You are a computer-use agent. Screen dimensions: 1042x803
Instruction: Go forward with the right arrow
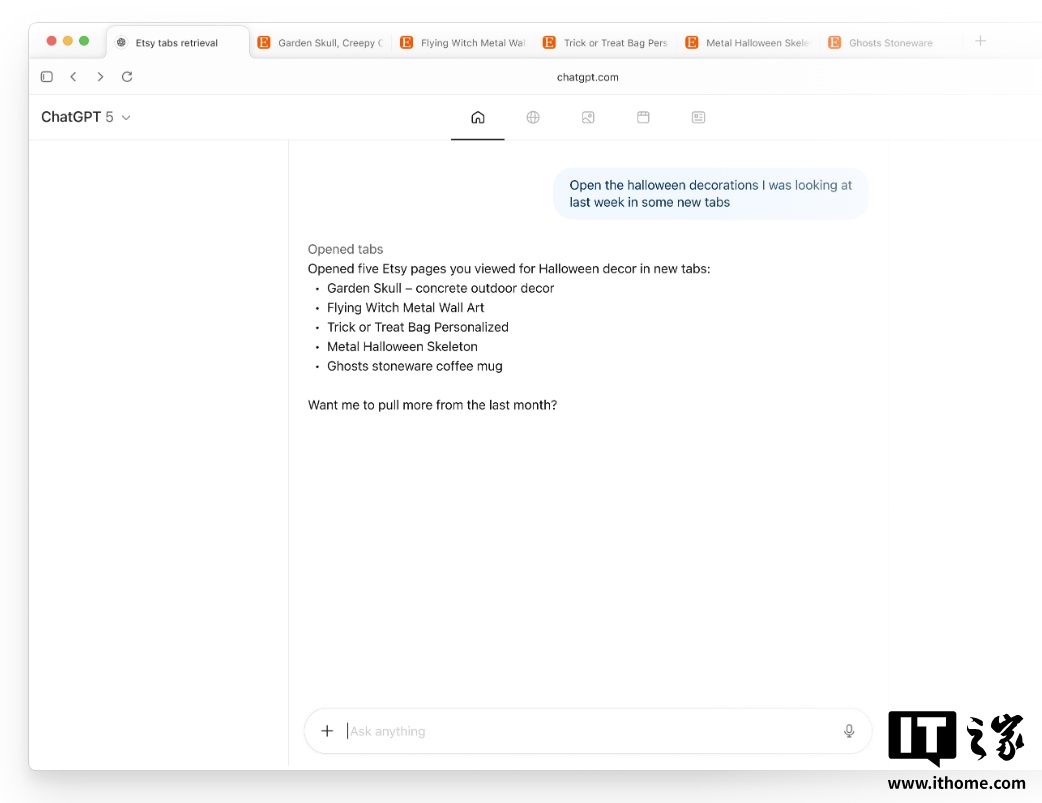pyautogui.click(x=100, y=77)
